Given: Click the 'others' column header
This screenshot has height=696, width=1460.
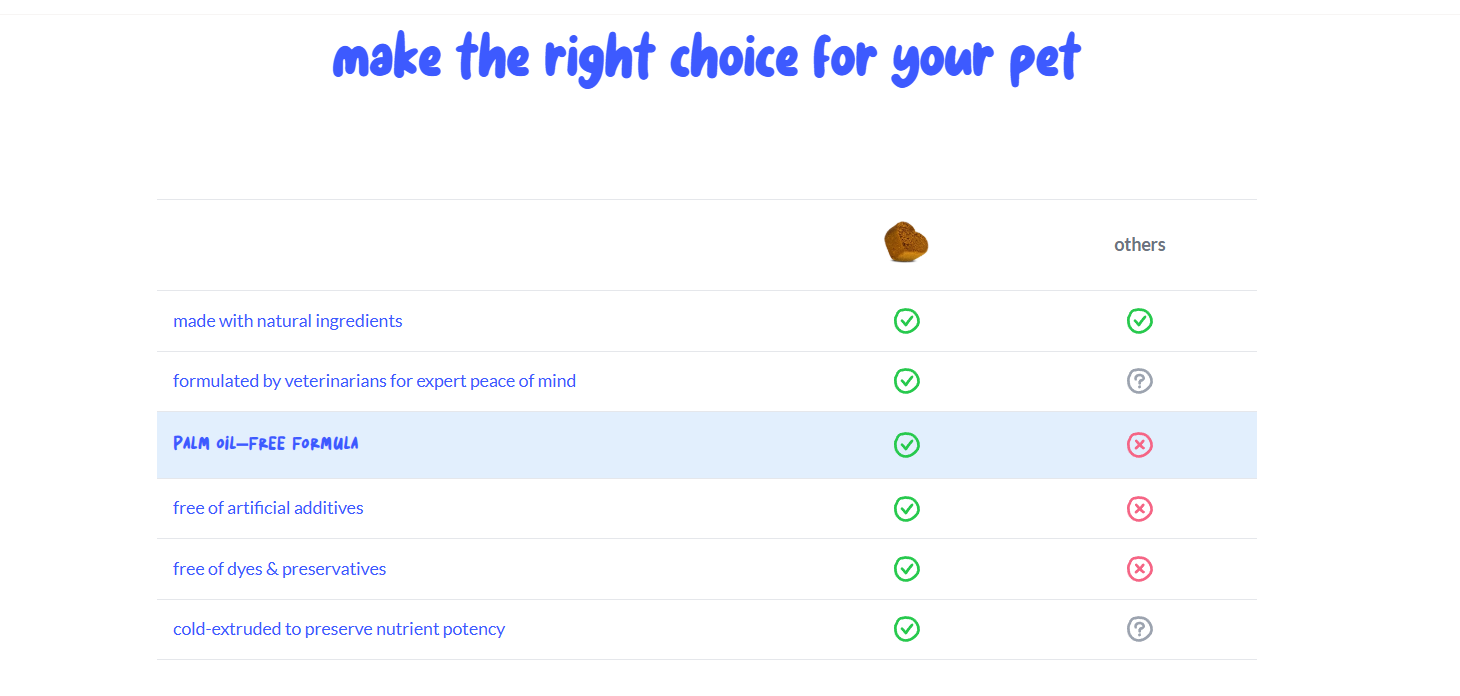Looking at the screenshot, I should 1139,245.
